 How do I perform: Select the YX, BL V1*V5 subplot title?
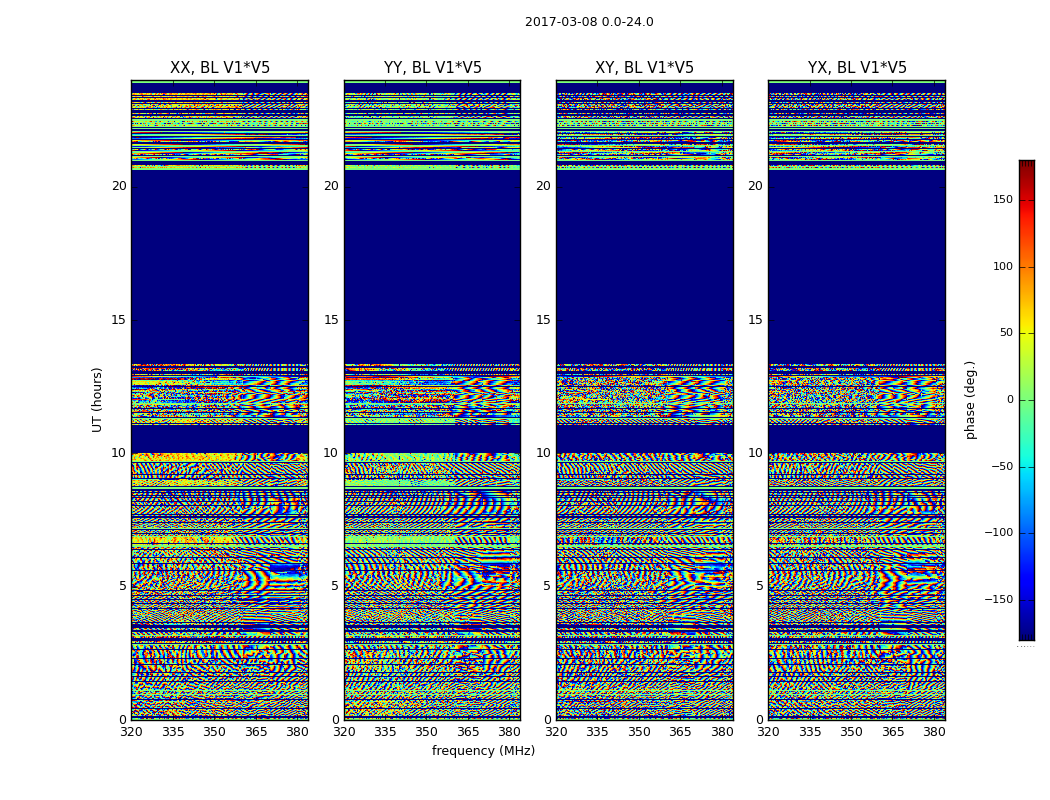[x=856, y=68]
